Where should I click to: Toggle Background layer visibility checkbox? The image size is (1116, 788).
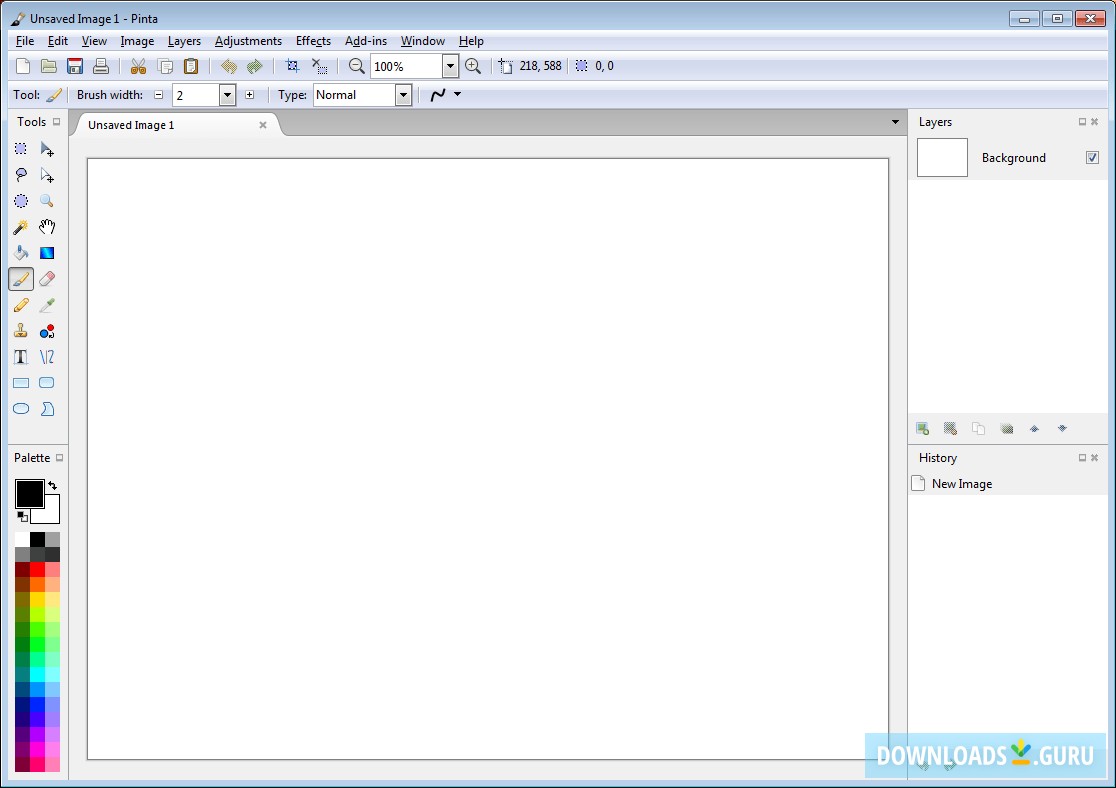pos(1093,157)
